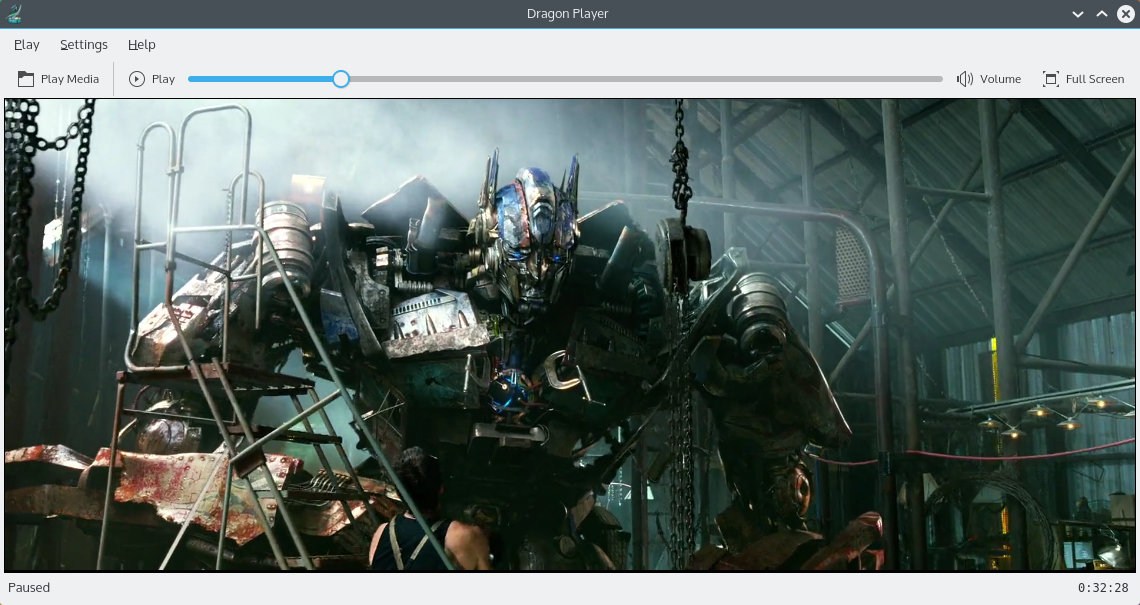Click the Paused status text
The height and width of the screenshot is (605, 1140).
pos(29,588)
